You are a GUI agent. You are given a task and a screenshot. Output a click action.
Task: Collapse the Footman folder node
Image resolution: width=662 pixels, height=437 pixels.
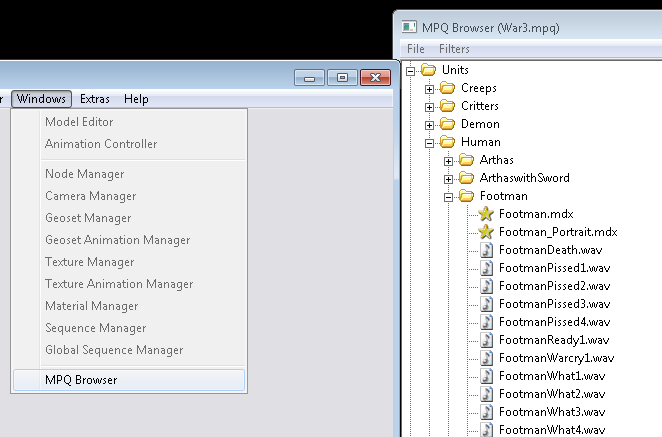(448, 197)
